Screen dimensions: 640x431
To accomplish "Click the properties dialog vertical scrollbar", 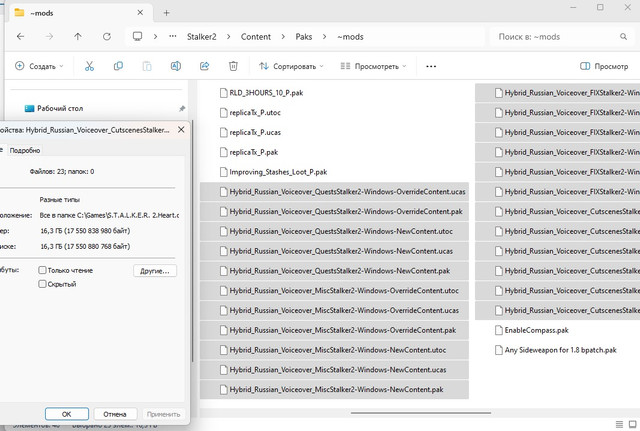I will [192, 241].
